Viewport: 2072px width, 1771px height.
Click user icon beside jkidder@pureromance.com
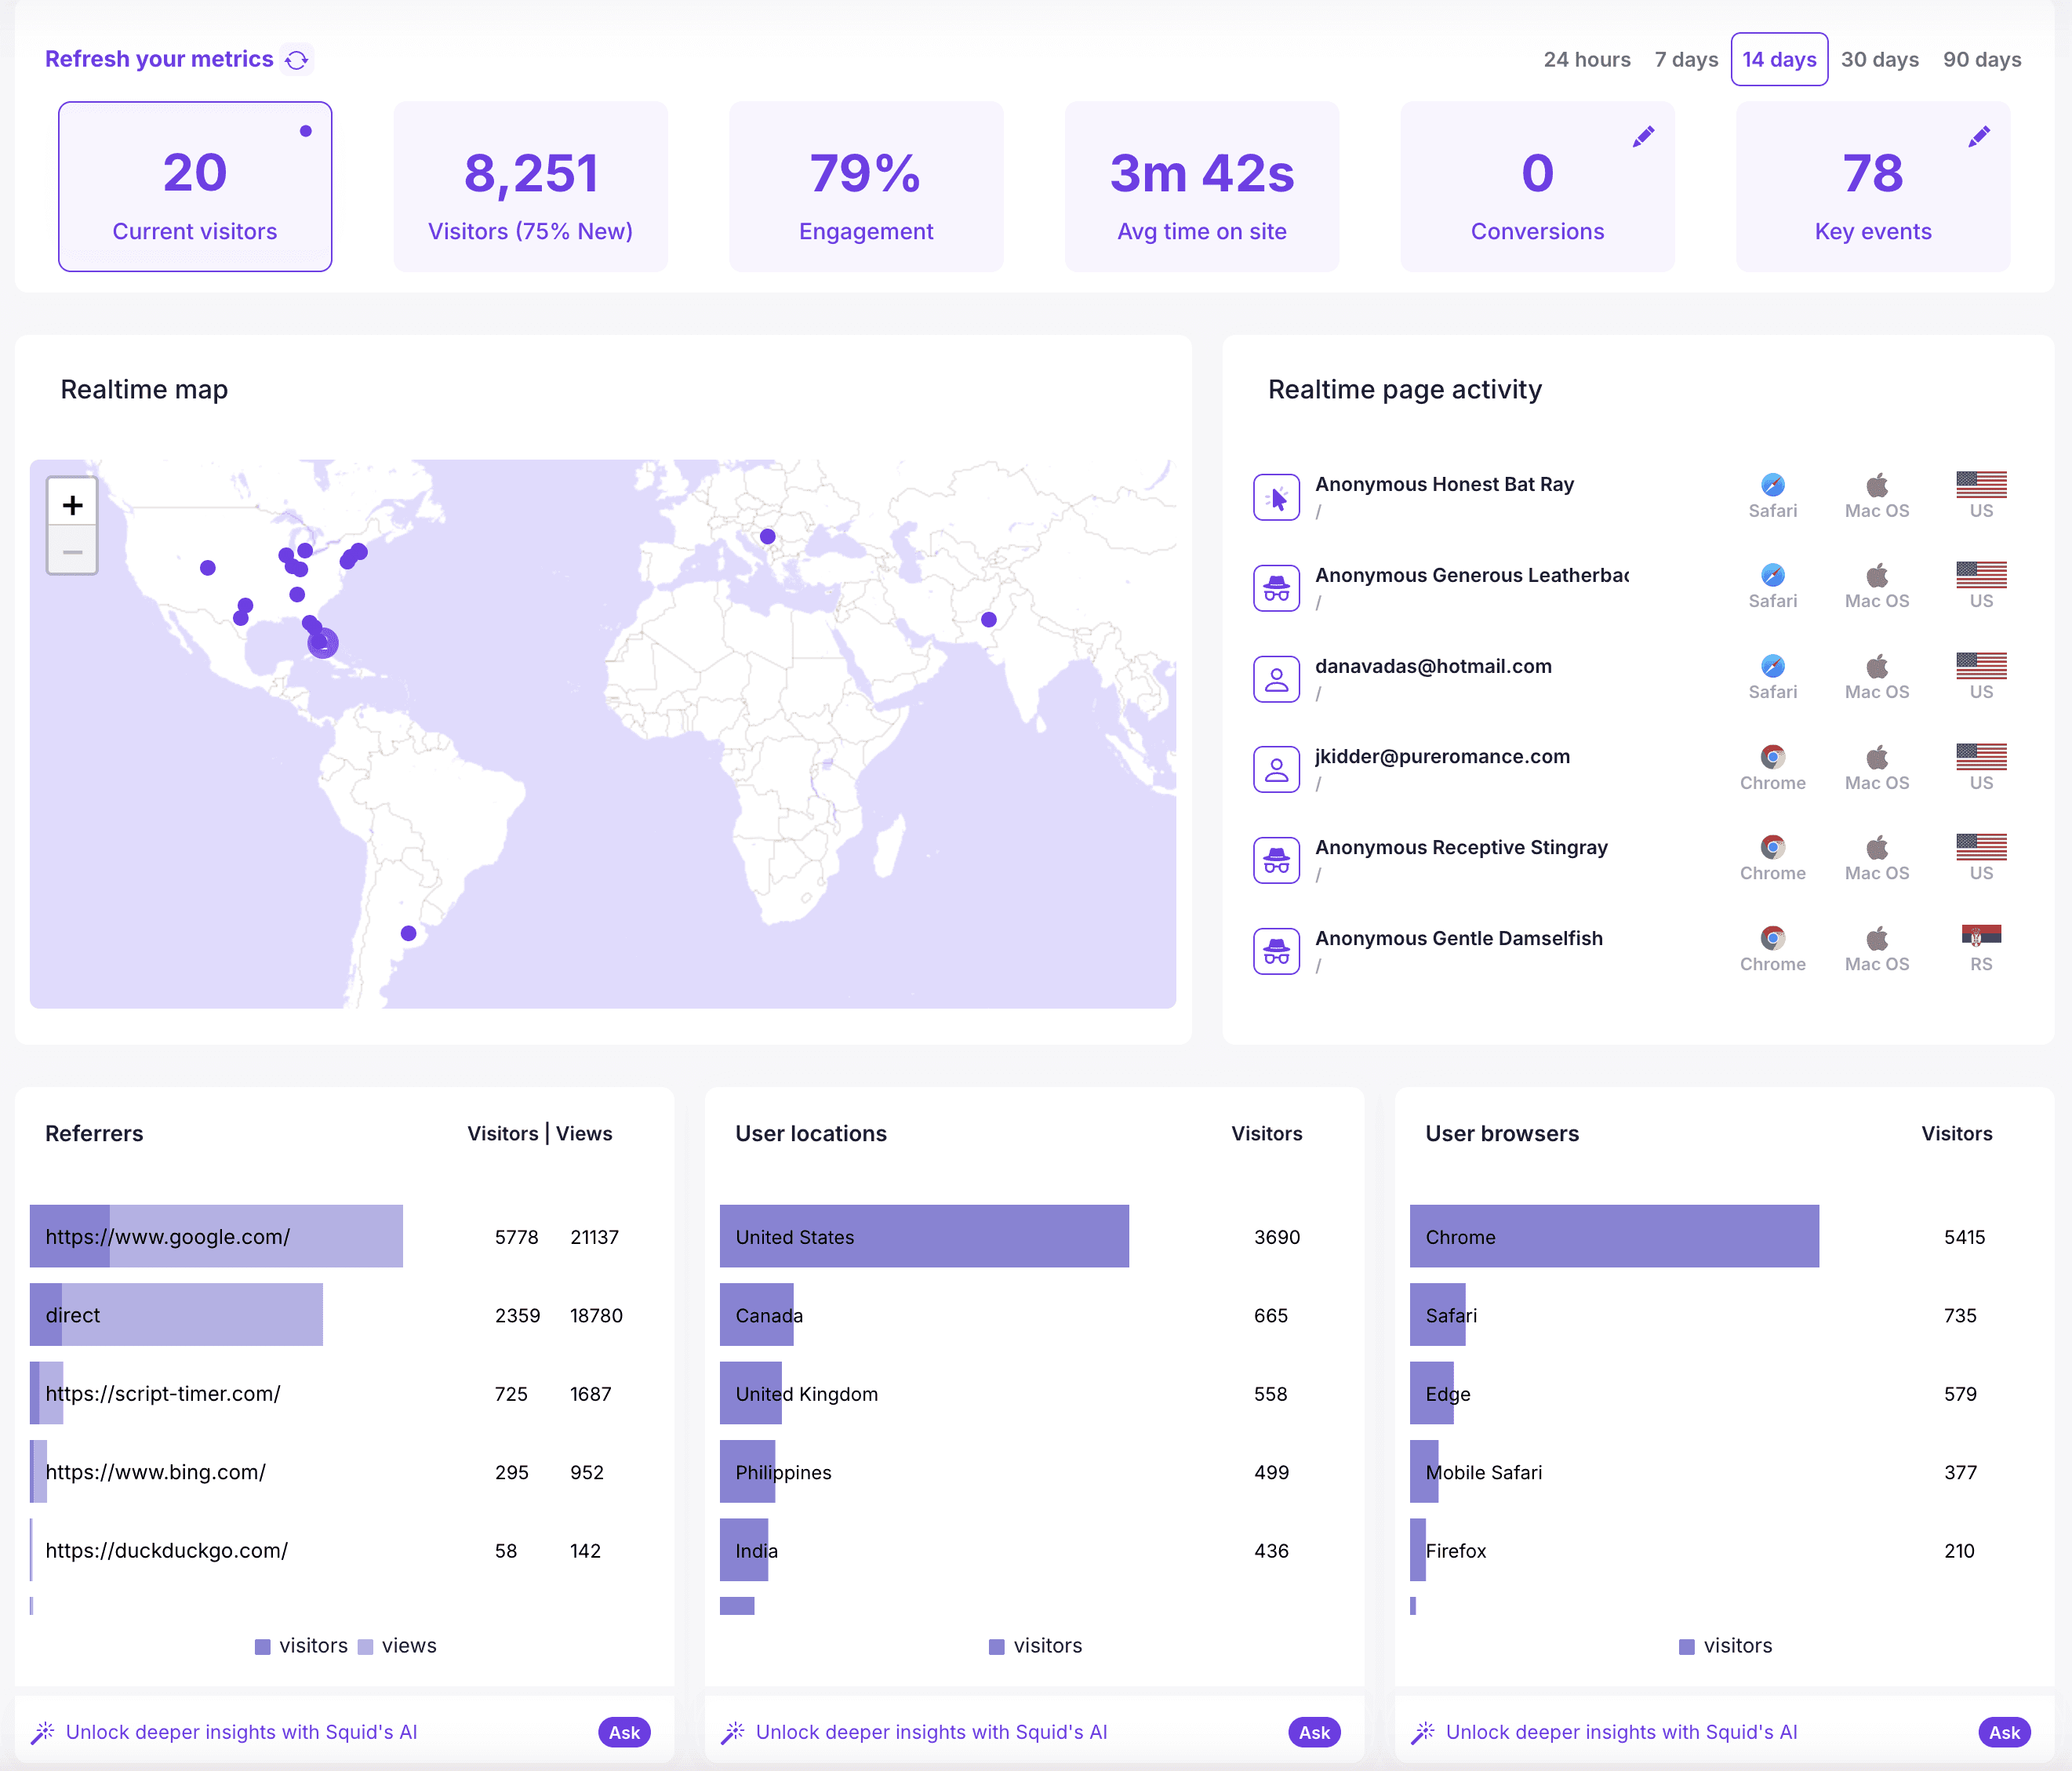(x=1276, y=770)
